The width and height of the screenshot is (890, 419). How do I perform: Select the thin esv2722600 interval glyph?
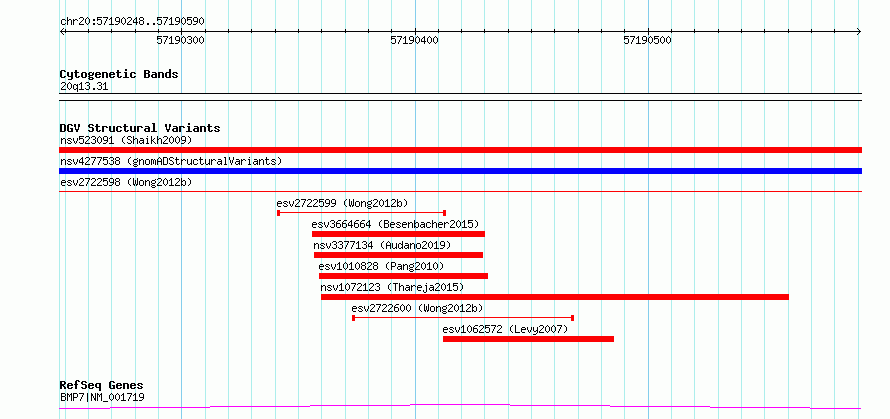[463, 318]
